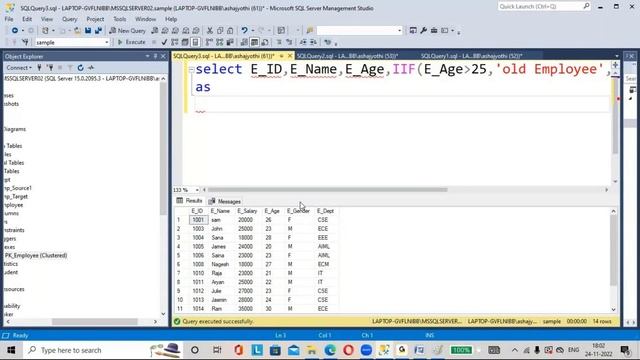The height and width of the screenshot is (360, 640).
Task: Select the cell 1001 in results grid
Action: [198, 220]
